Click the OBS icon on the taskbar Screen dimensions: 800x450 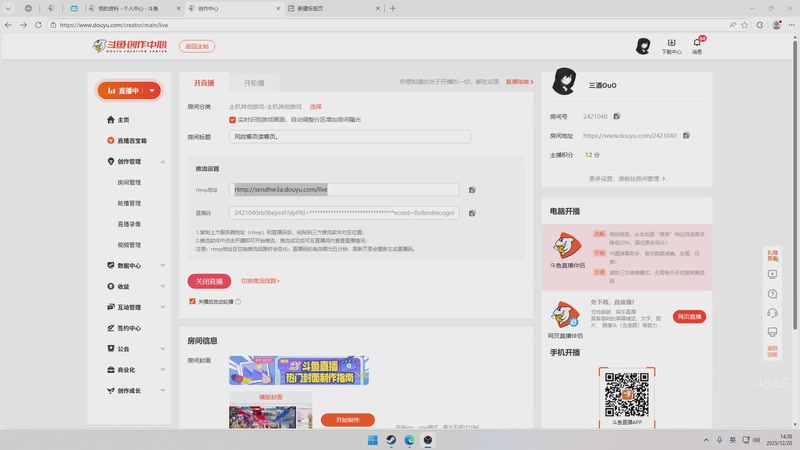point(428,440)
